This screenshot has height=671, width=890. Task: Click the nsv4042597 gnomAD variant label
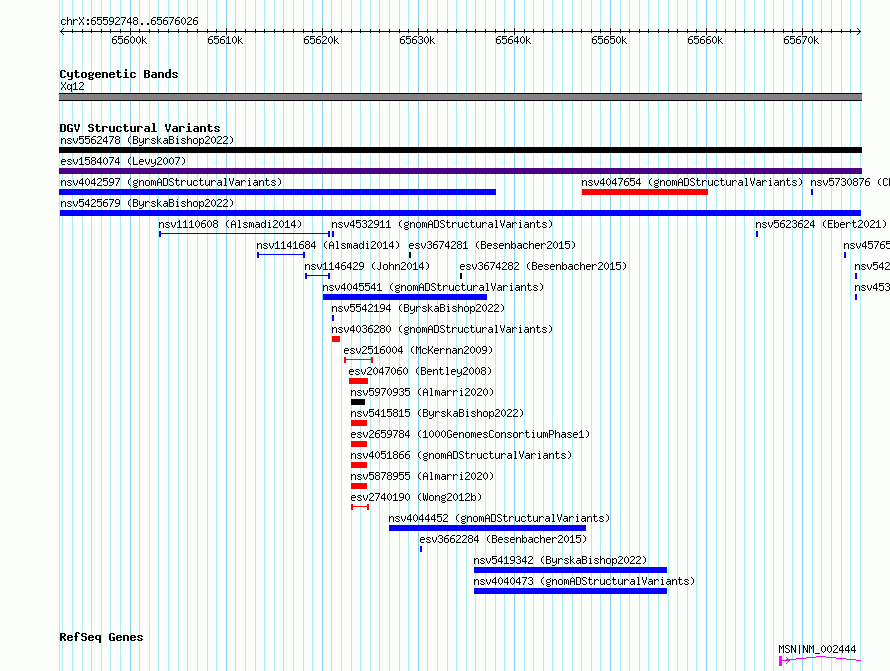pos(171,182)
